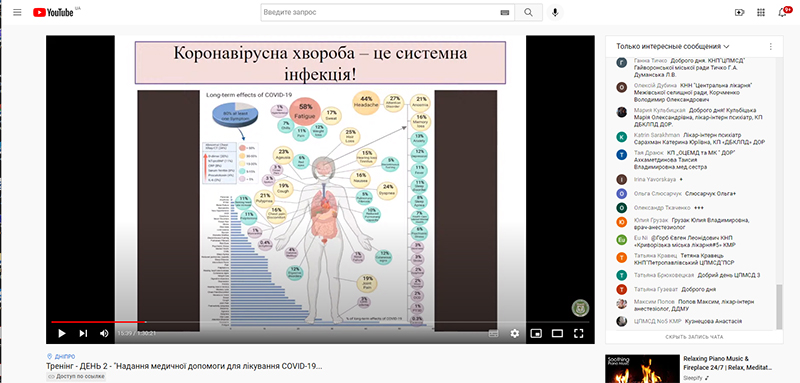The width and height of the screenshot is (800, 383).
Task: Click the magnifier search button
Action: coord(528,12)
